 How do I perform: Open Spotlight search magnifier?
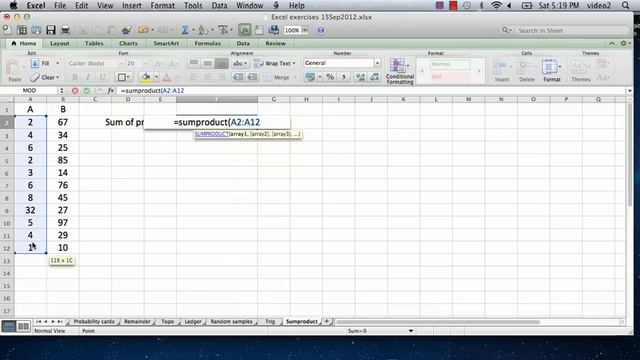(x=625, y=6)
